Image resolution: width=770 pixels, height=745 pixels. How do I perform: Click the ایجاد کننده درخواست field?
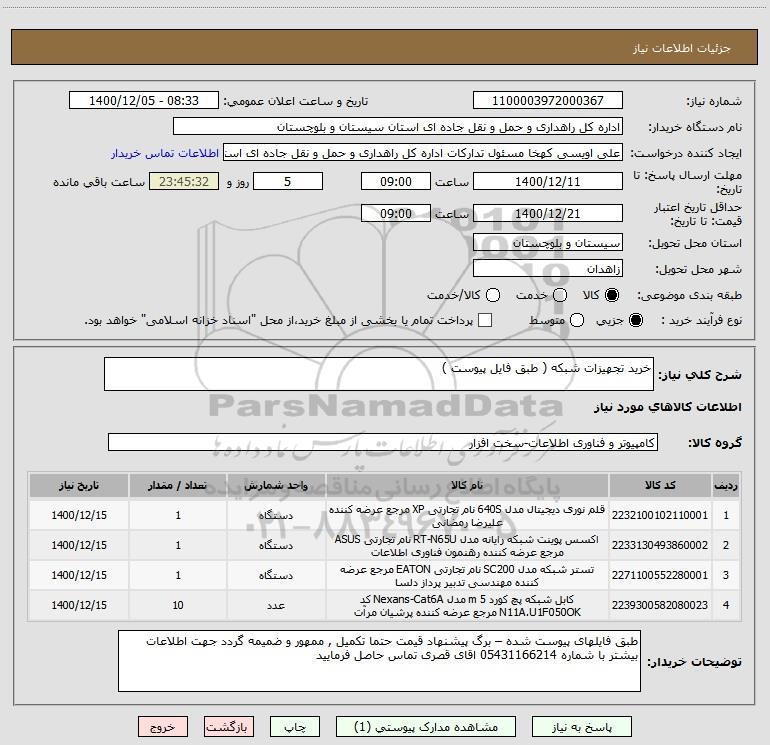coord(423,153)
